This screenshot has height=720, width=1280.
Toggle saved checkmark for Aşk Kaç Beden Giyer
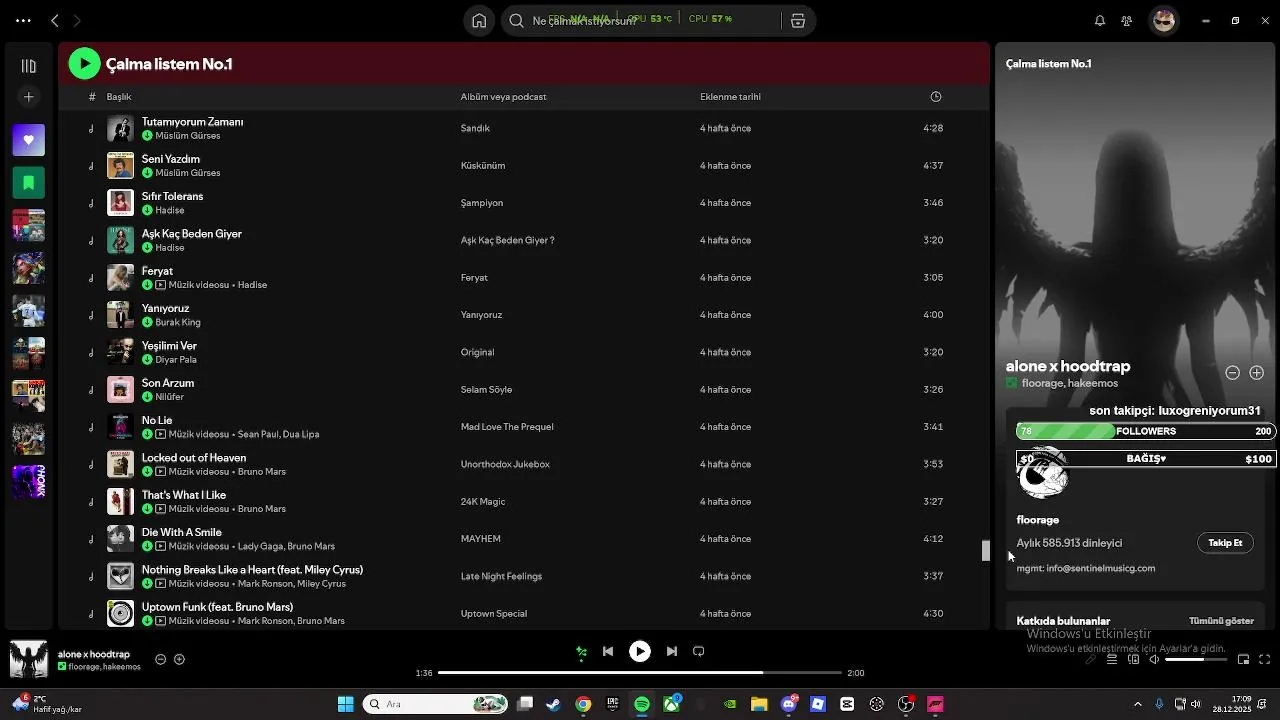click(147, 248)
